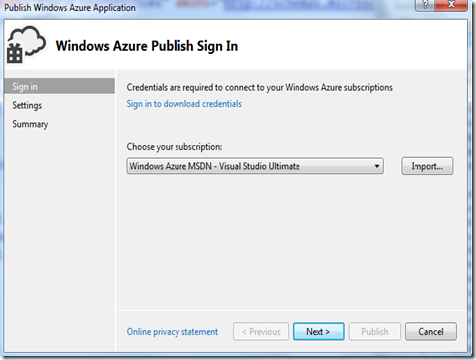Click the credentials required message text
The image size is (476, 360).
tap(260, 87)
